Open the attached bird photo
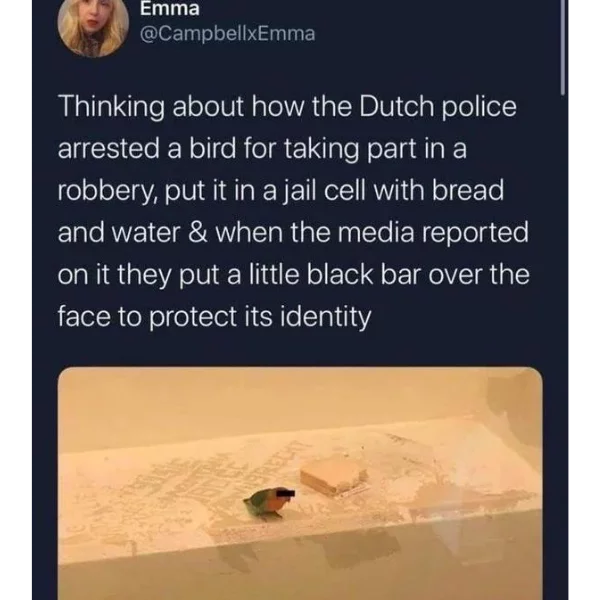600x600 pixels. coord(300,483)
